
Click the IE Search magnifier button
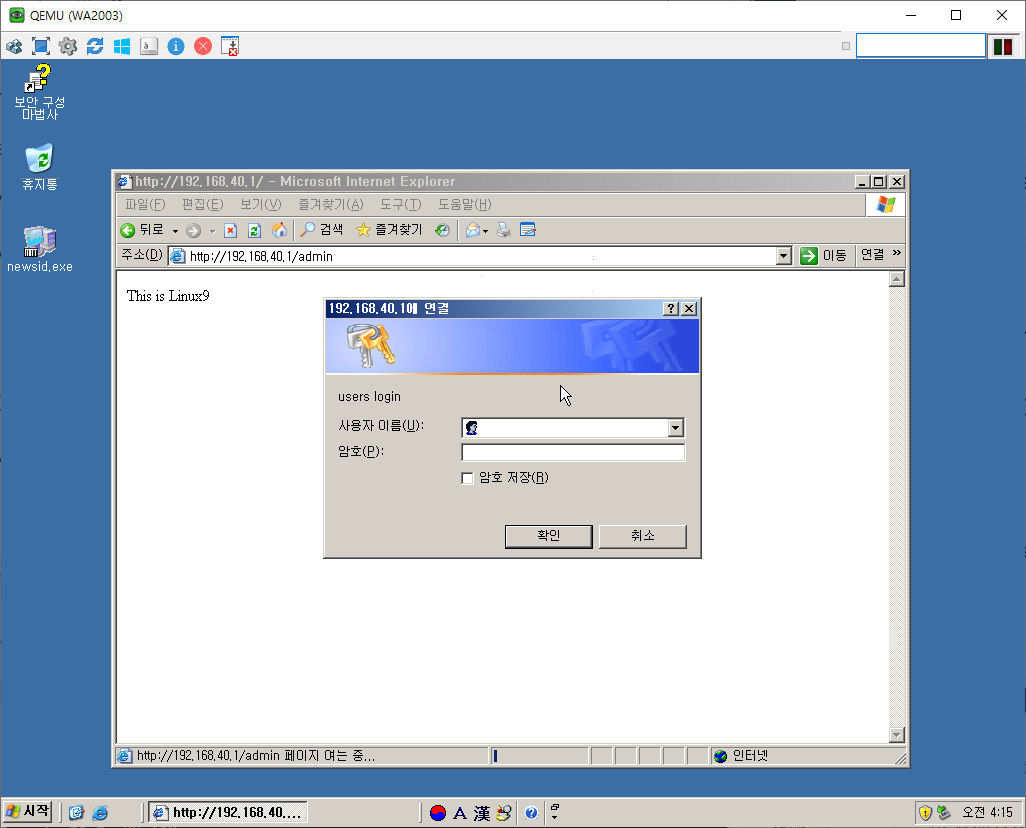[321, 230]
